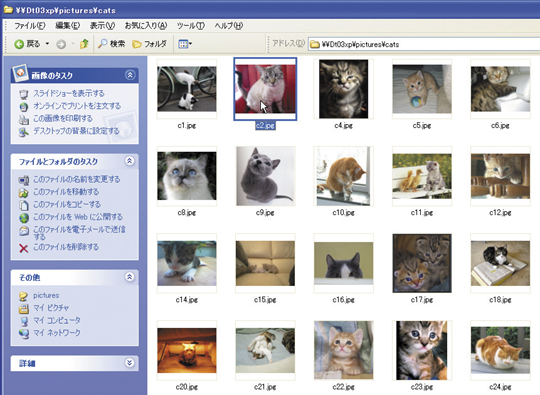Select the c20.jpg thumbnail
This screenshot has width=540, height=395.
pos(187,350)
